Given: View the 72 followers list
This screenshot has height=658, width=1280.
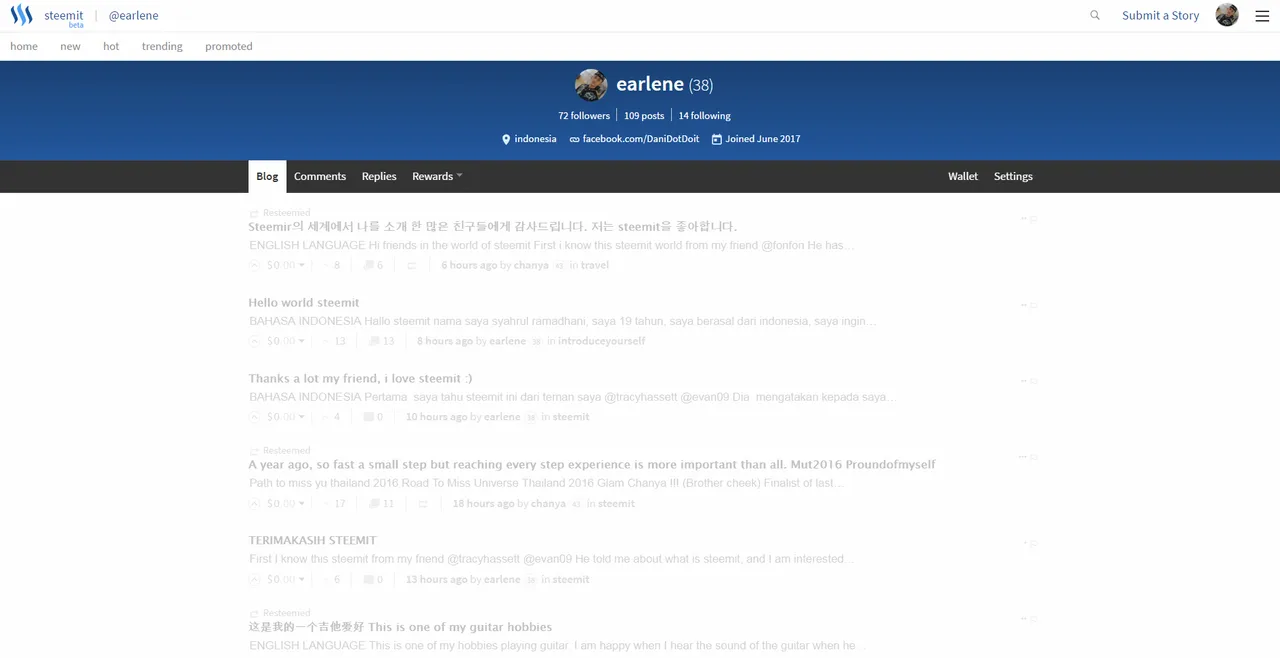Looking at the screenshot, I should [584, 116].
